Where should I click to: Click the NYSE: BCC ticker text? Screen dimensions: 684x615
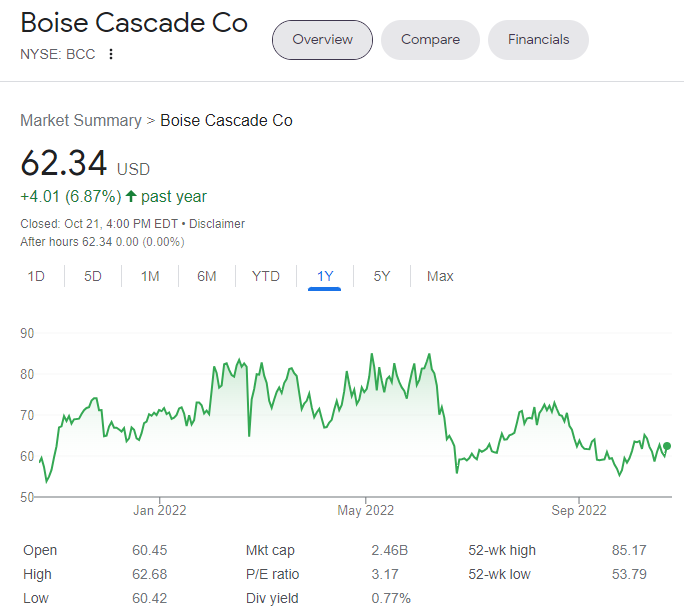point(58,54)
